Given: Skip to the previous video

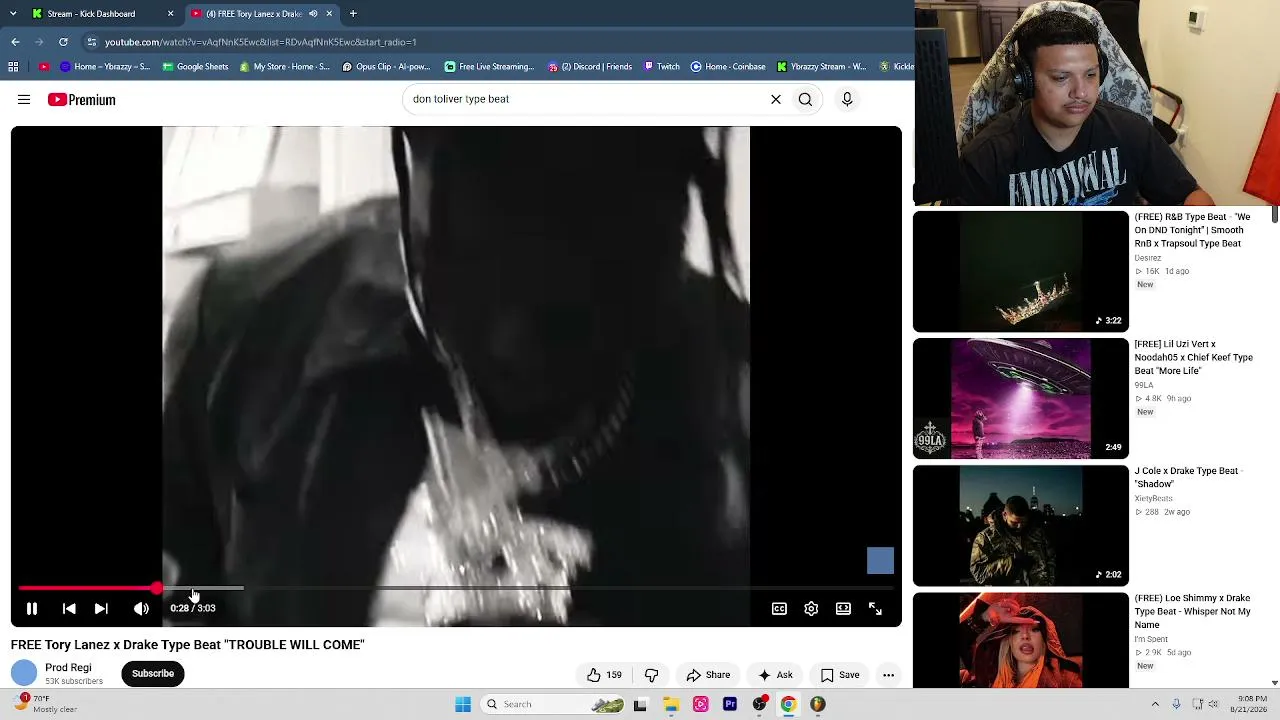Looking at the screenshot, I should [69, 608].
